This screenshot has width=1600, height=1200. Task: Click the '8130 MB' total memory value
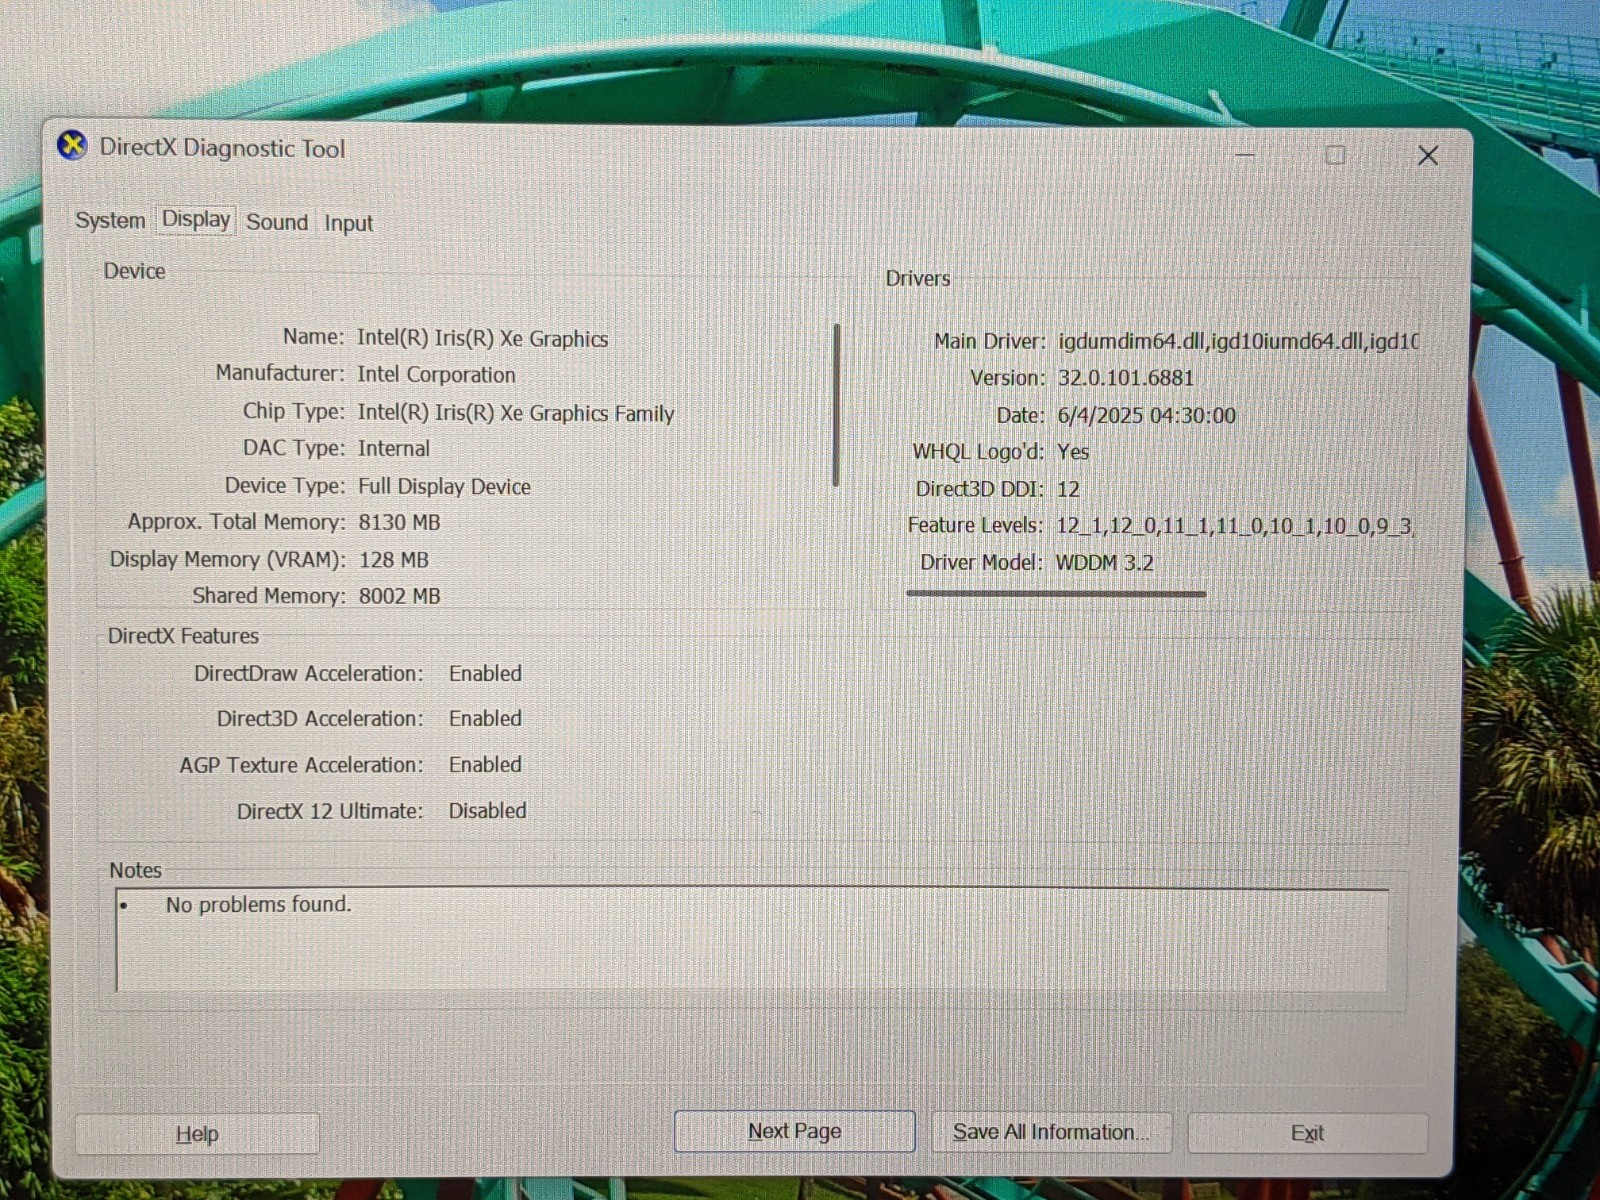(x=399, y=522)
